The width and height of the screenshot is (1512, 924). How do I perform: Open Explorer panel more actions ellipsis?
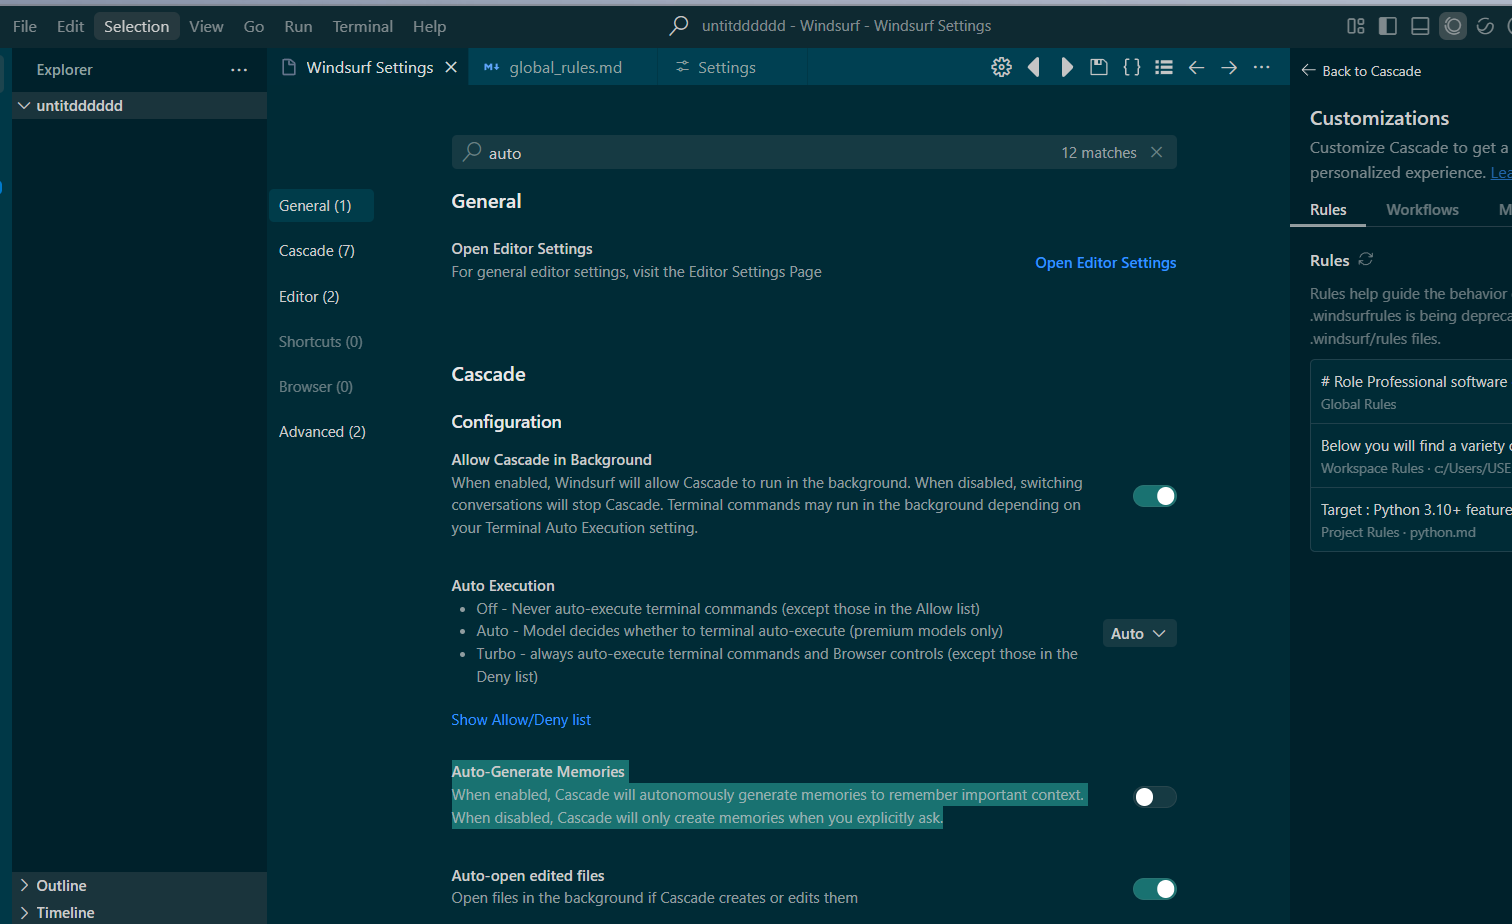239,70
